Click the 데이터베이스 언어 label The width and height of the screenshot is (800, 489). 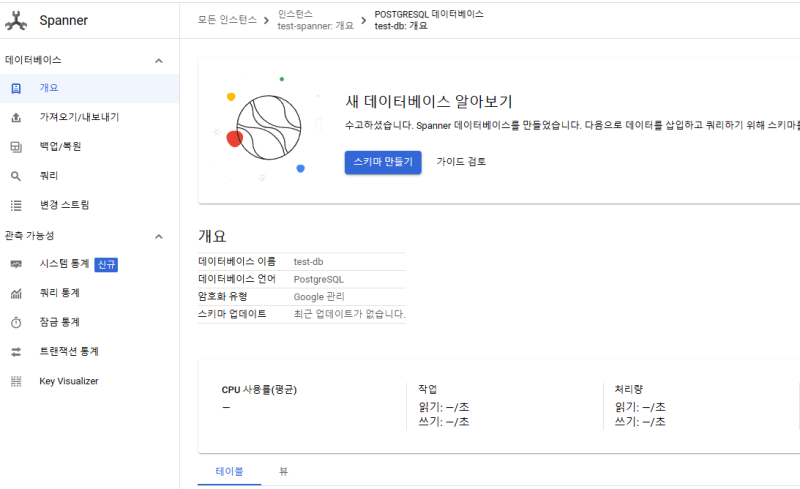[x=237, y=279]
